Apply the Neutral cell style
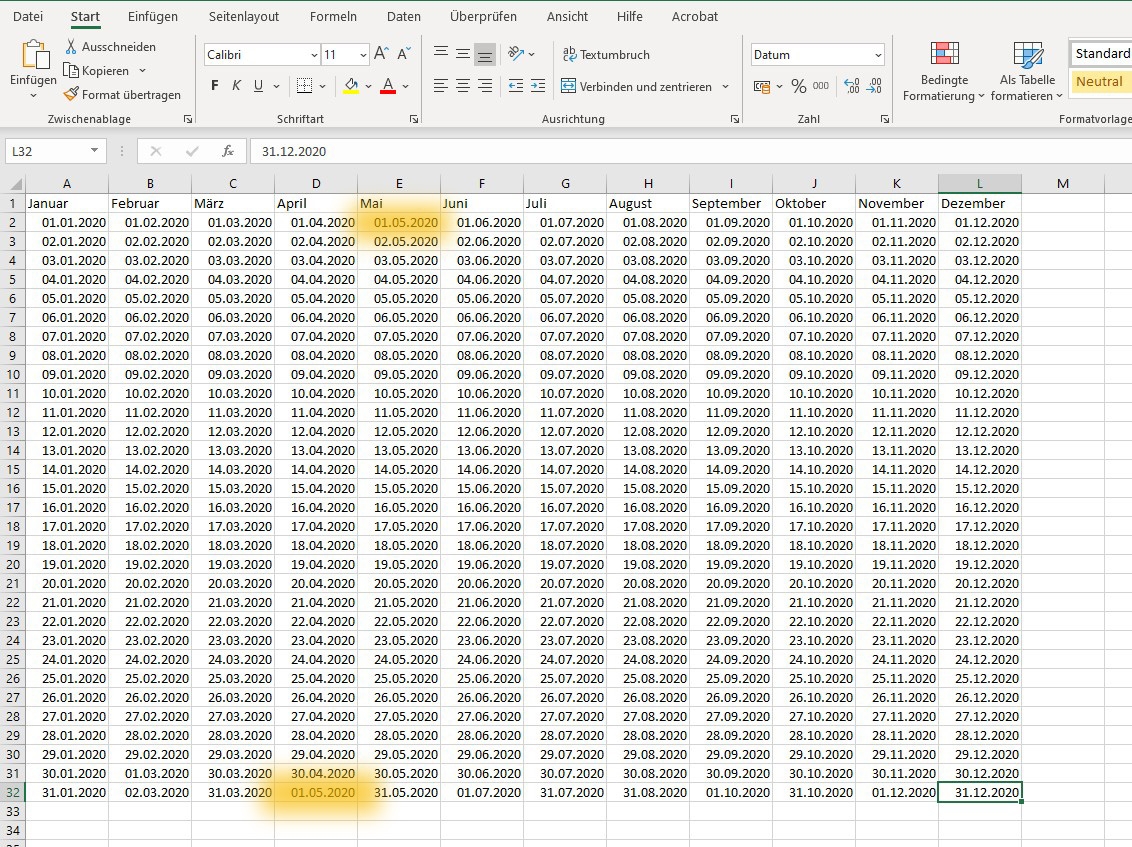 pyautogui.click(x=1100, y=82)
